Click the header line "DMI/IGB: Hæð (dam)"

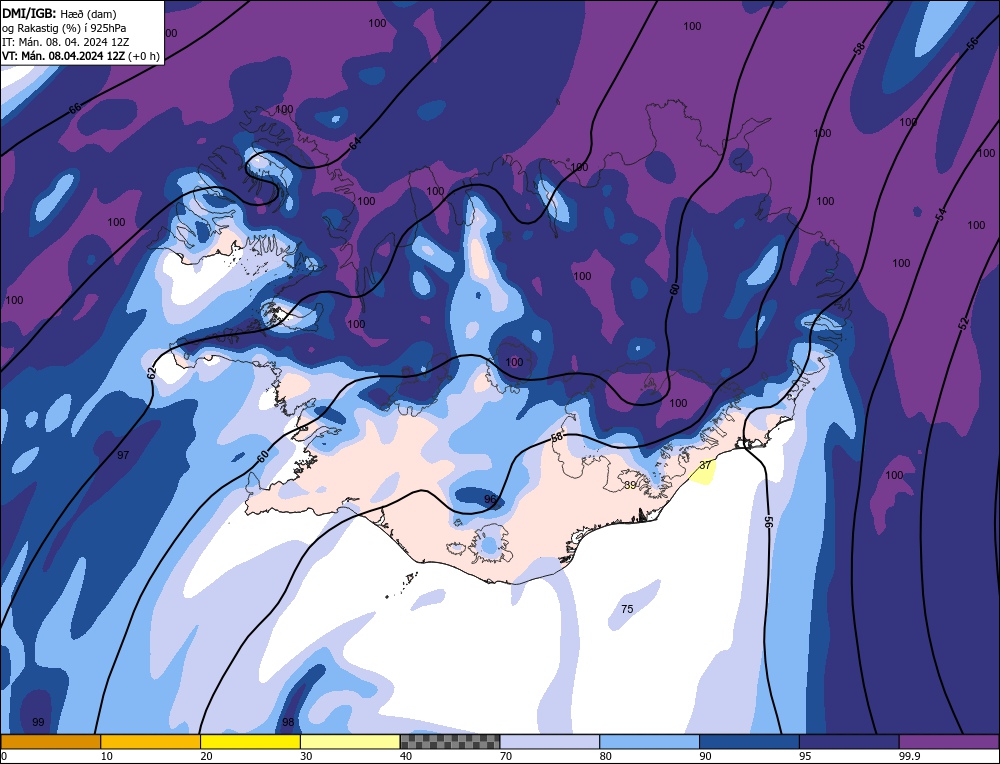click(59, 13)
